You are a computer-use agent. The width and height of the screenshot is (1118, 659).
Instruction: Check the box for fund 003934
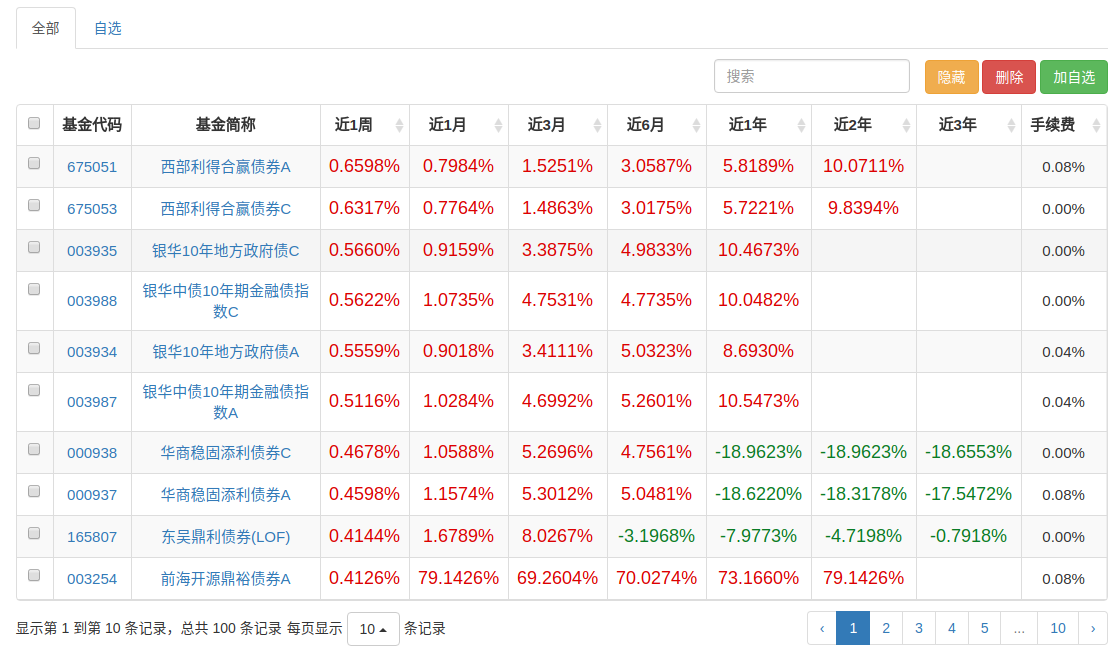coord(34,348)
